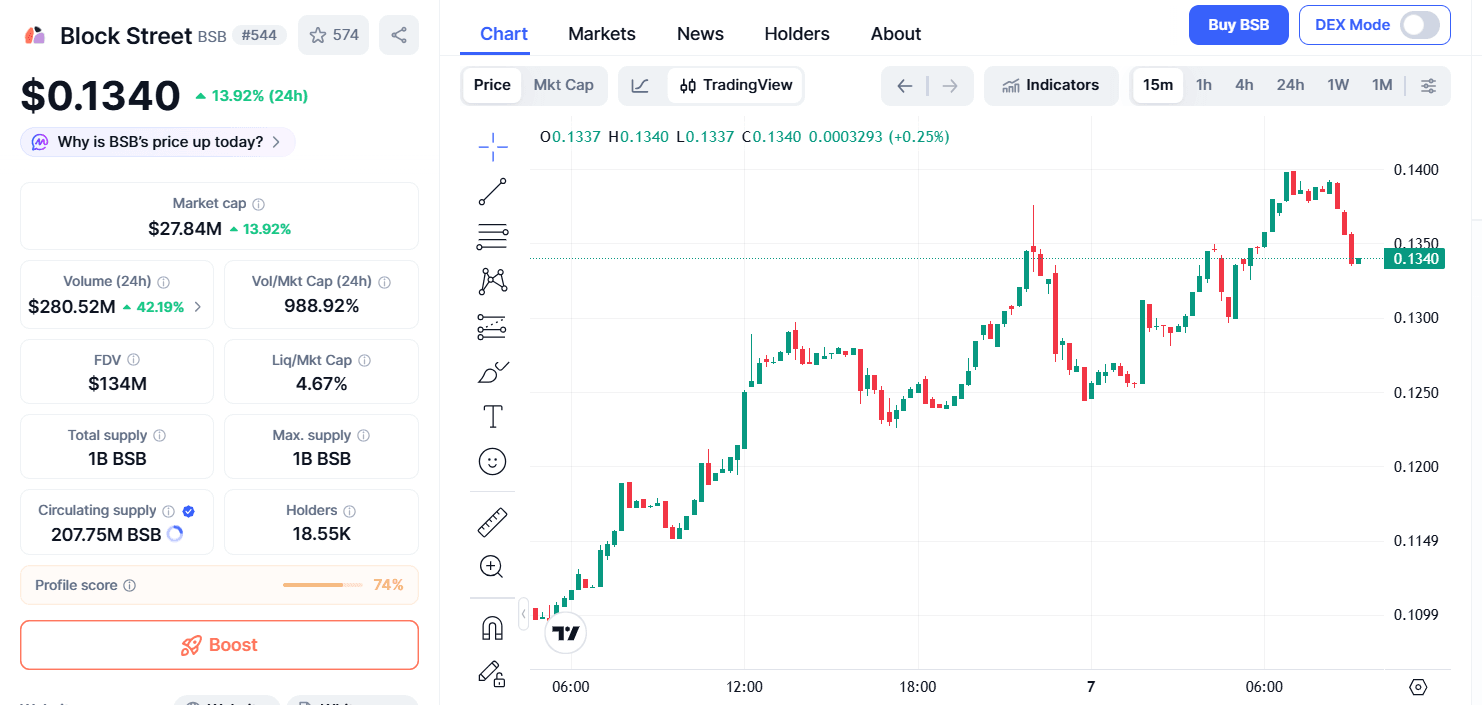Expand Why is BSB's price up today
The height and width of the screenshot is (705, 1482).
(x=158, y=142)
